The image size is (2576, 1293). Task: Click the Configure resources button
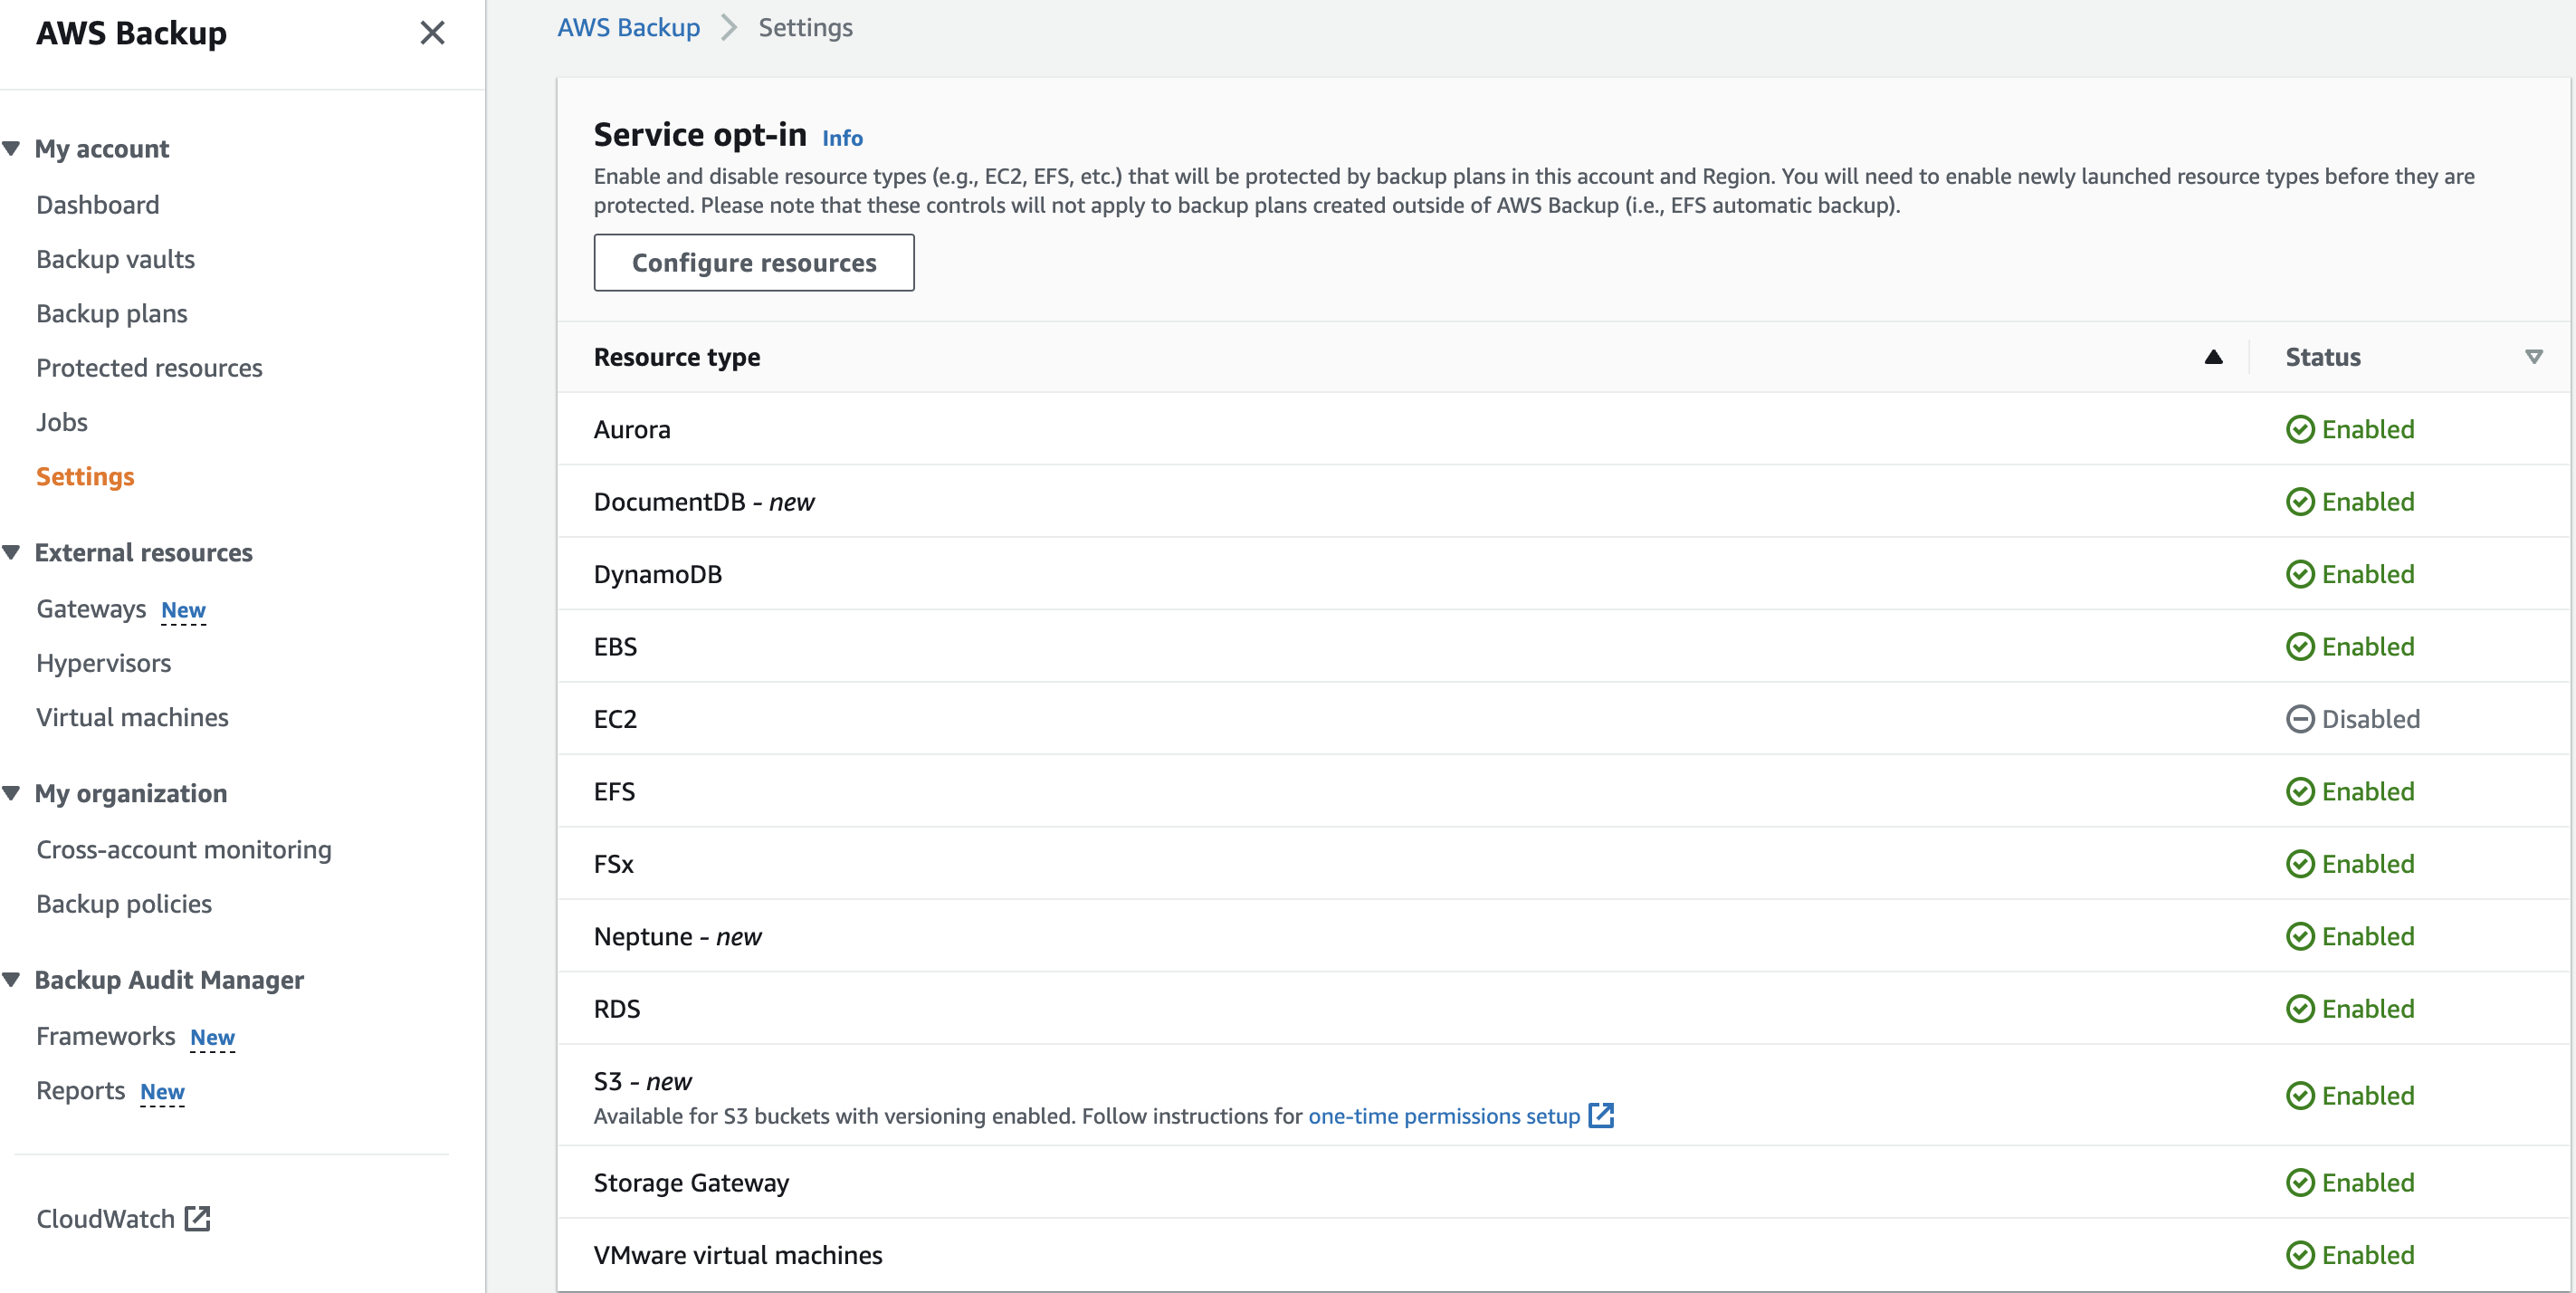coord(753,262)
